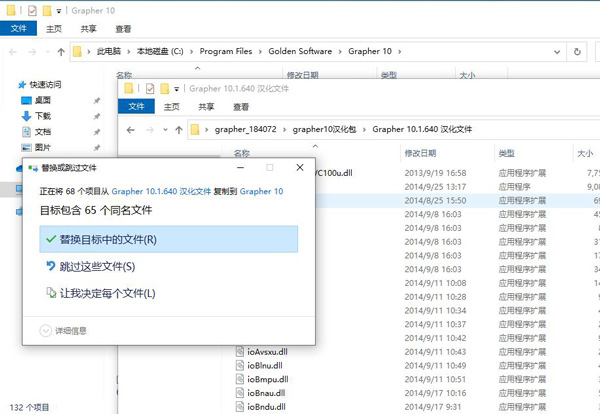Select file ioBmpu.dll
600x414 pixels.
[x=267, y=379]
